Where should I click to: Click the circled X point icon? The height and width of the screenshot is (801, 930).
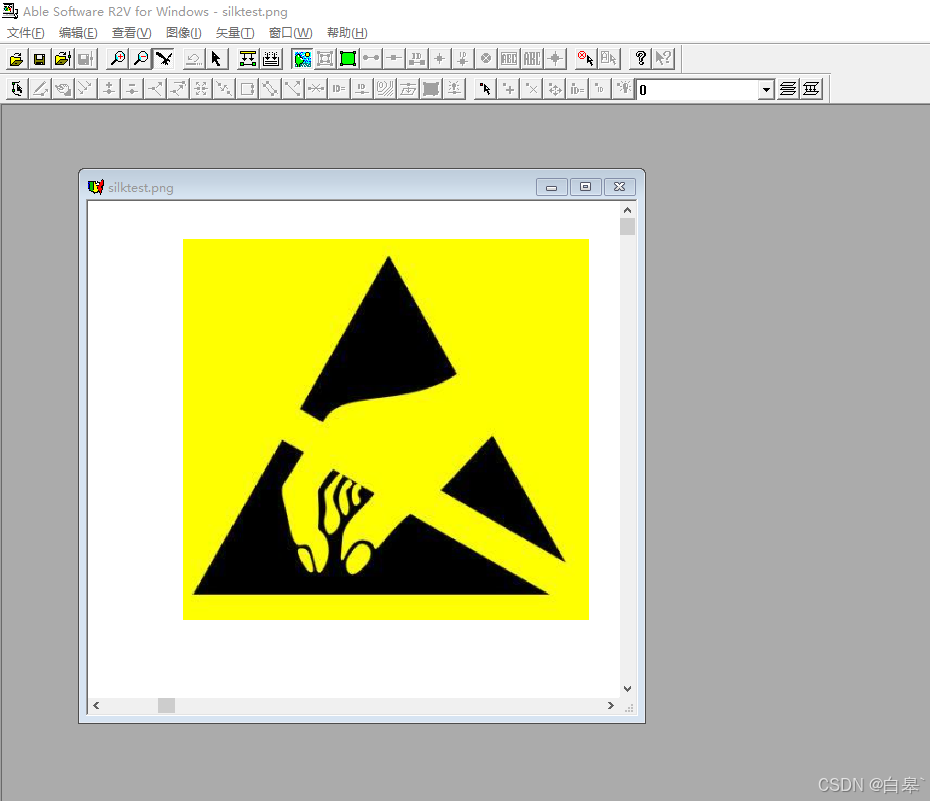coord(486,59)
